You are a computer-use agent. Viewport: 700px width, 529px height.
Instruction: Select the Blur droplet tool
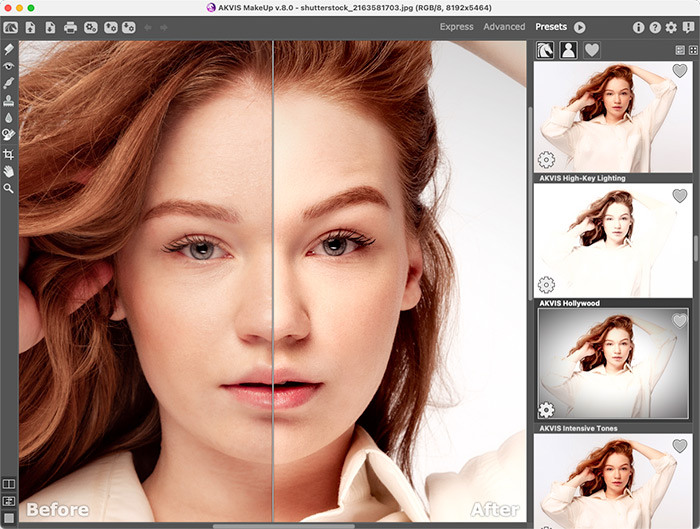click(x=9, y=117)
